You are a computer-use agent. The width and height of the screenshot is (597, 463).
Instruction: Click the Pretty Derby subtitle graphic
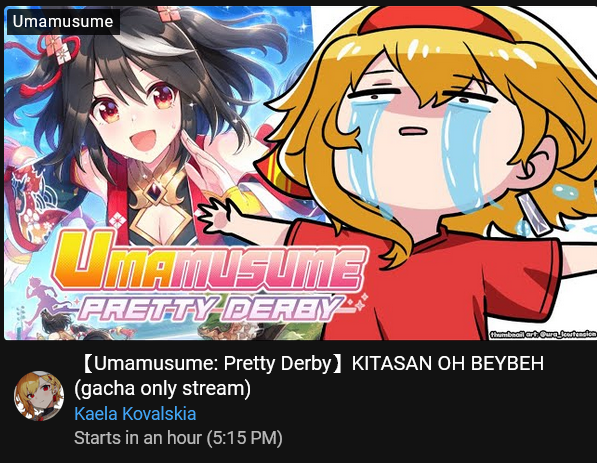[x=213, y=307]
